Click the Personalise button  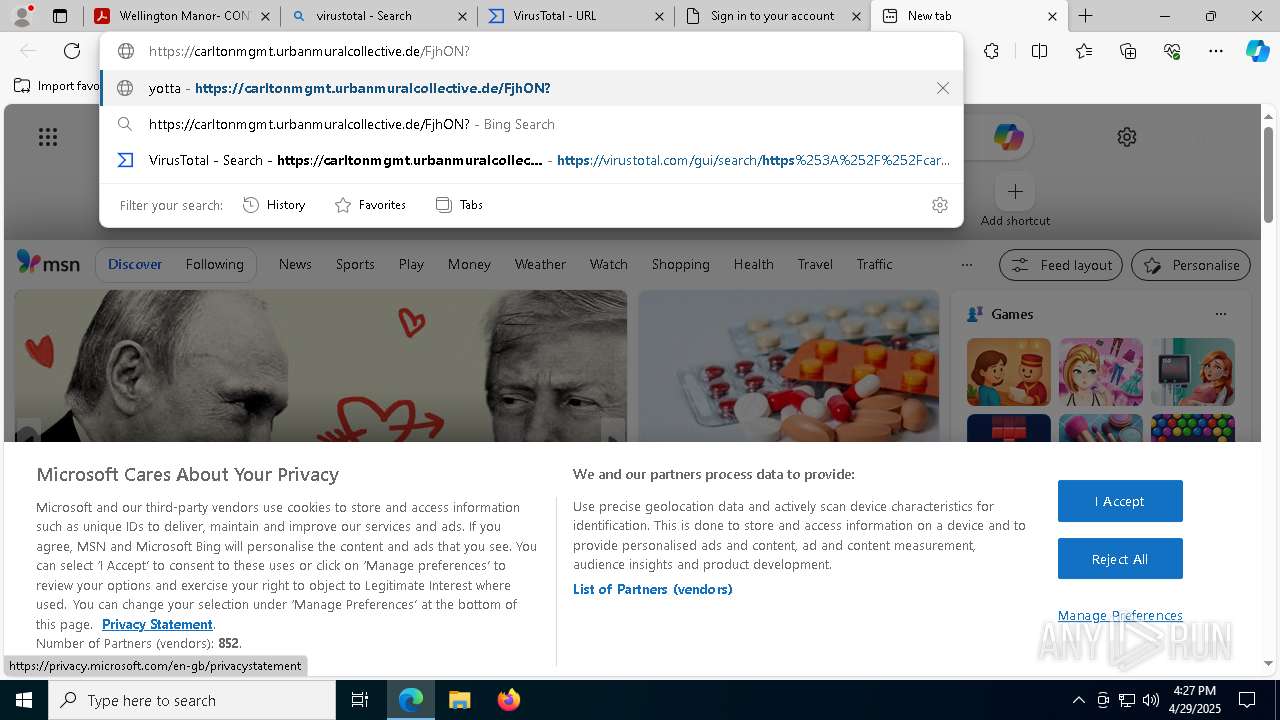pos(1191,265)
